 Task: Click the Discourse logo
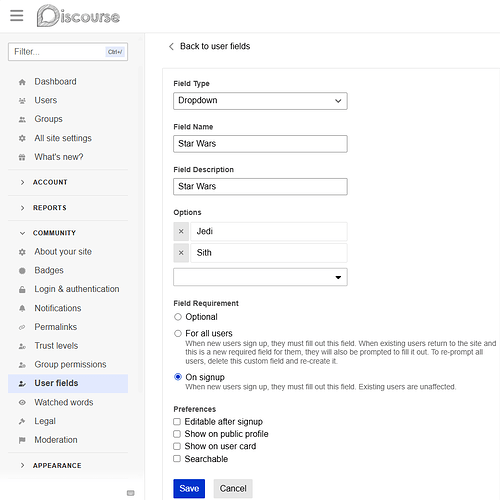[78, 16]
